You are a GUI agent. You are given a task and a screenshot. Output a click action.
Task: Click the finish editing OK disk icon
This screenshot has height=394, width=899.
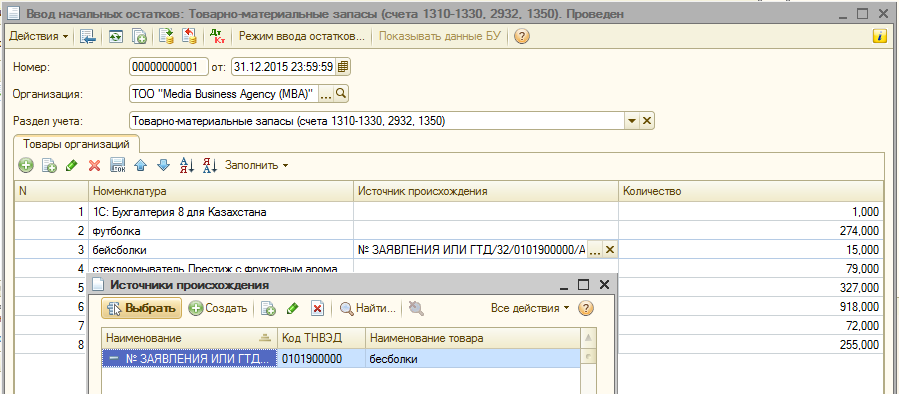pyautogui.click(x=118, y=166)
